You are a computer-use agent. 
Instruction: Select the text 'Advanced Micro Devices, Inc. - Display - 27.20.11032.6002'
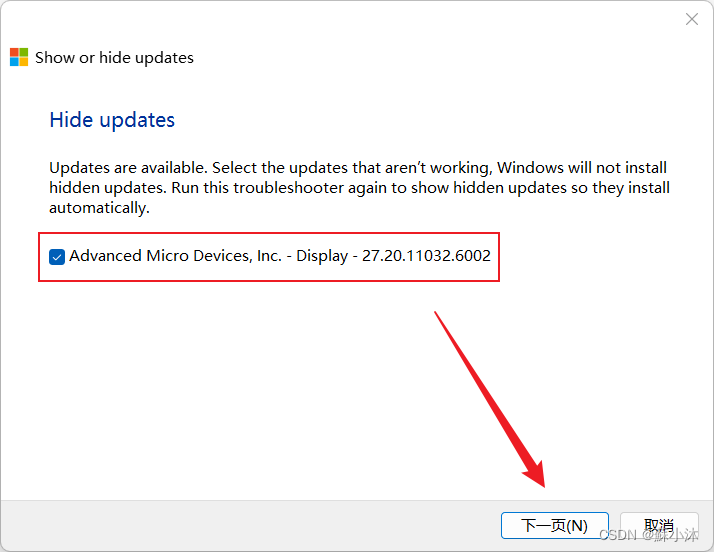pyautogui.click(x=280, y=256)
